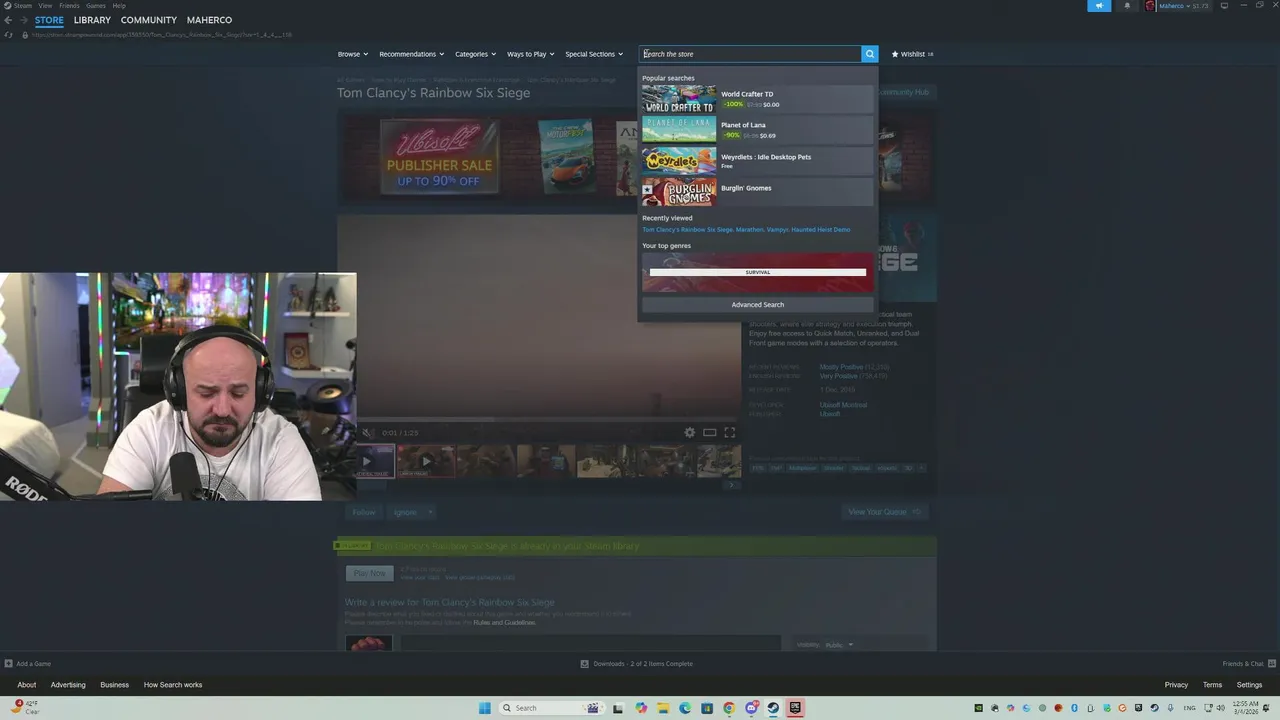Click the Play Now button
The height and width of the screenshot is (720, 1280).
coord(369,573)
